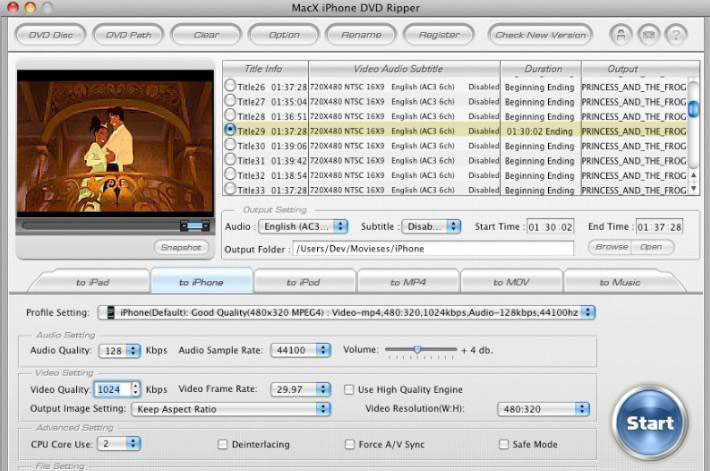
Task: Switch to the to MOV tab
Action: point(511,282)
